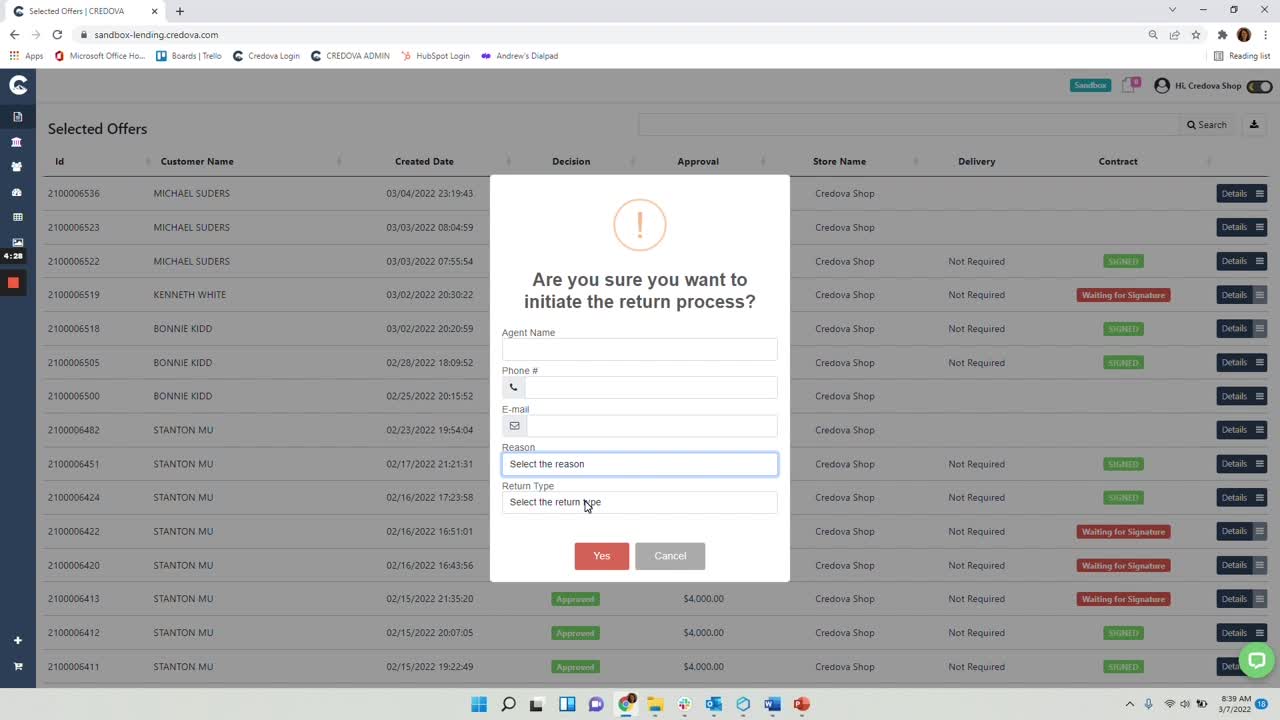Open Windows Start menu
1280x720 pixels.
click(479, 704)
